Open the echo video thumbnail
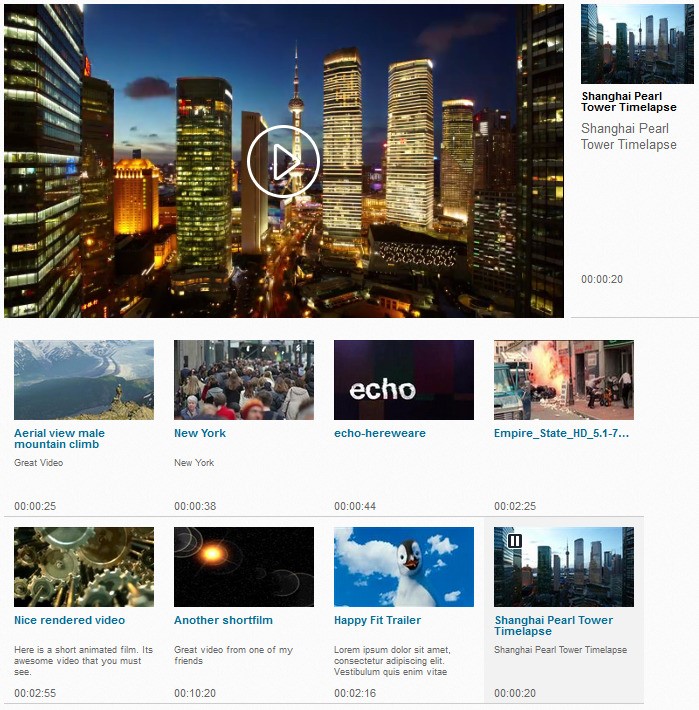Screen dimensions: 699x710 pyautogui.click(x=404, y=379)
